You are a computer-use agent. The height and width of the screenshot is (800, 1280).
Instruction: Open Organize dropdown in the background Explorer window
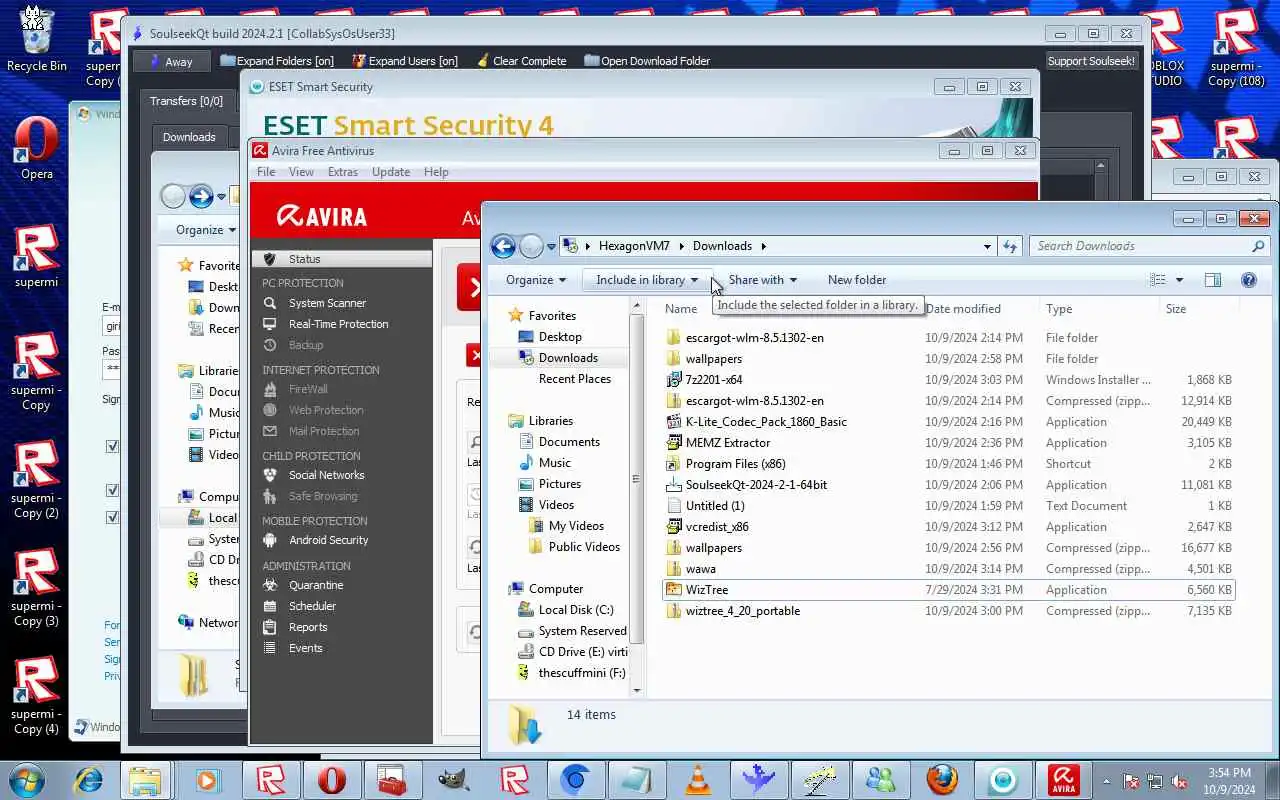(205, 230)
